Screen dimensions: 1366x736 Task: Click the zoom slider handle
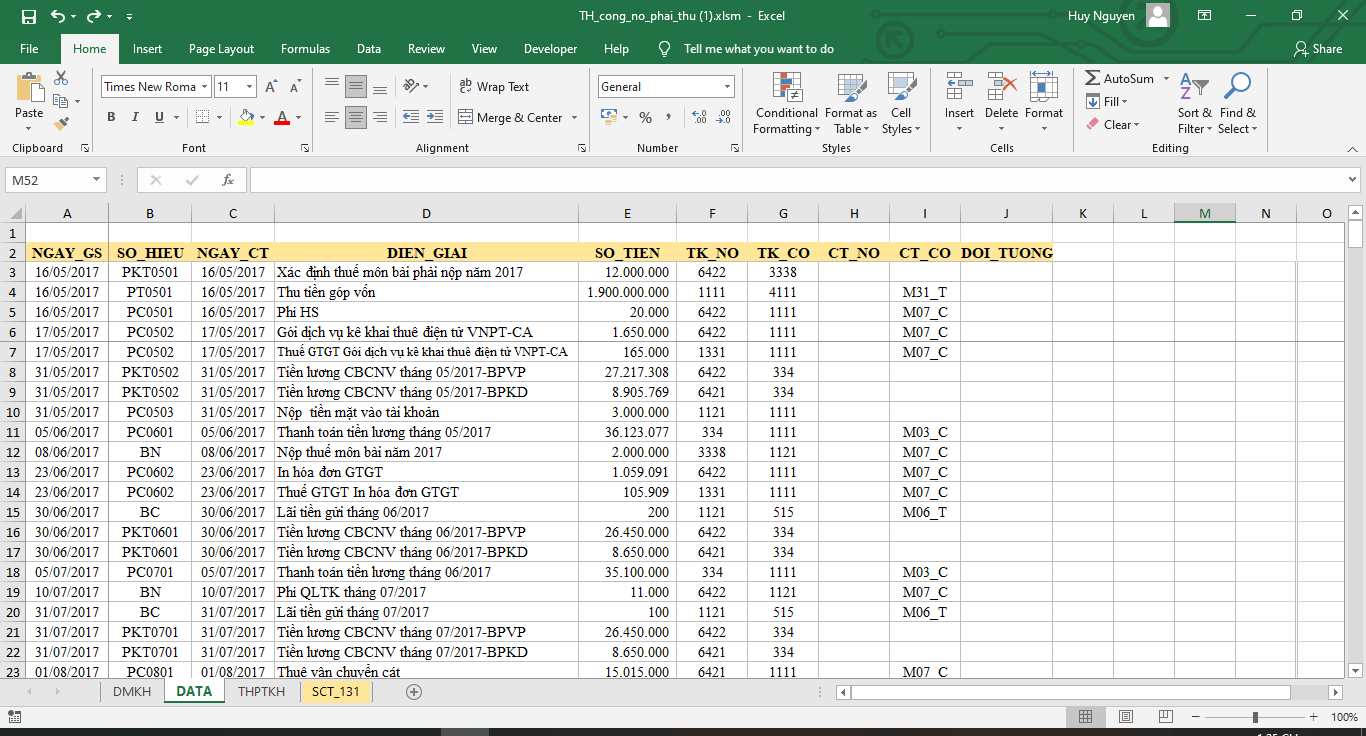1255,717
